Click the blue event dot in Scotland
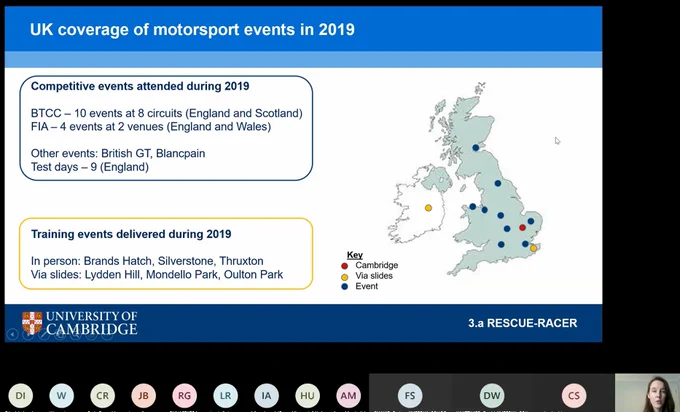680x412 pixels. point(476,147)
